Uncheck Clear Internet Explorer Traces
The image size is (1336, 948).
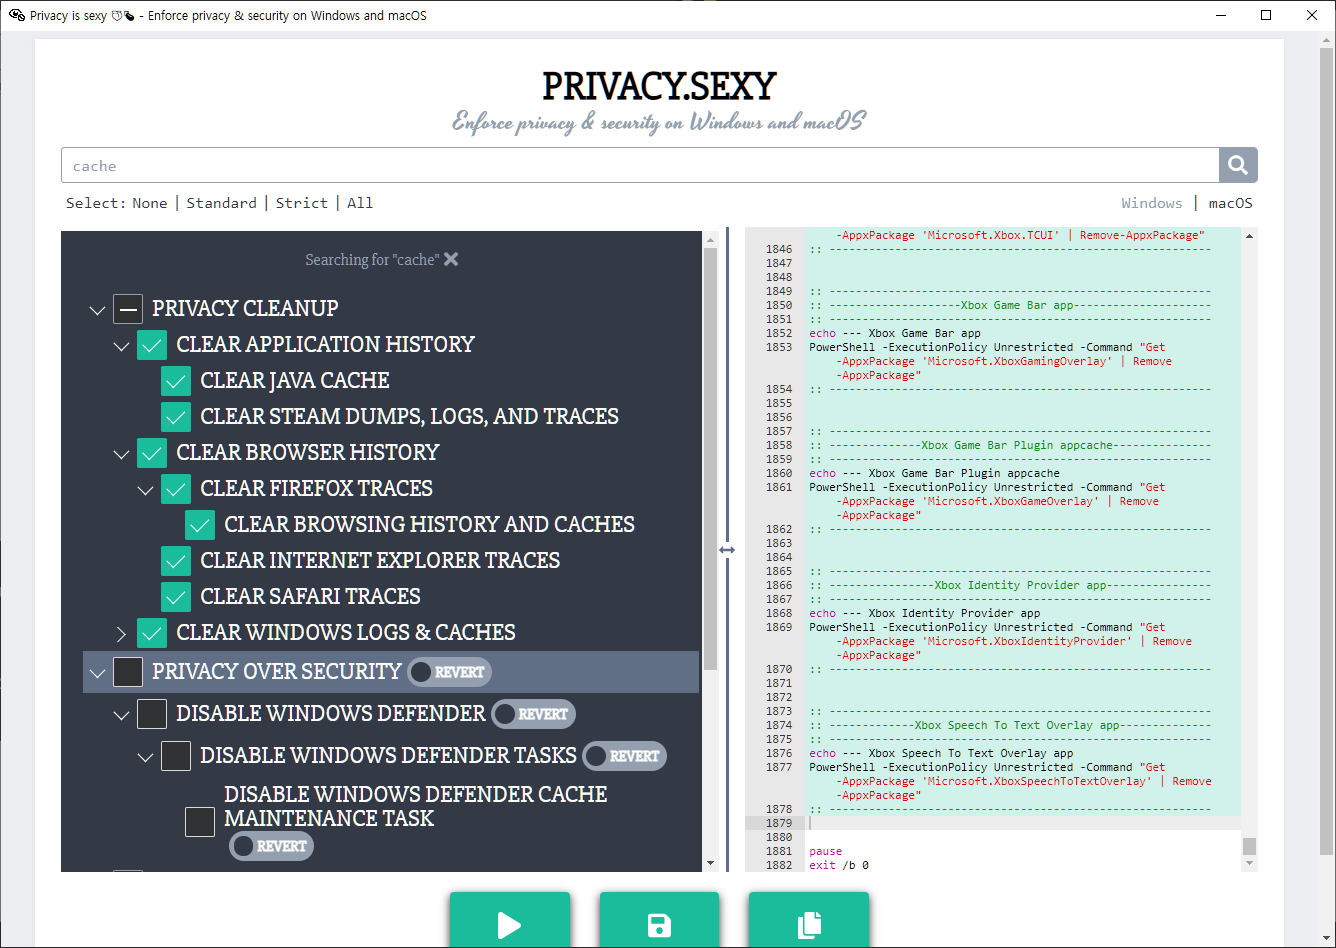point(176,561)
